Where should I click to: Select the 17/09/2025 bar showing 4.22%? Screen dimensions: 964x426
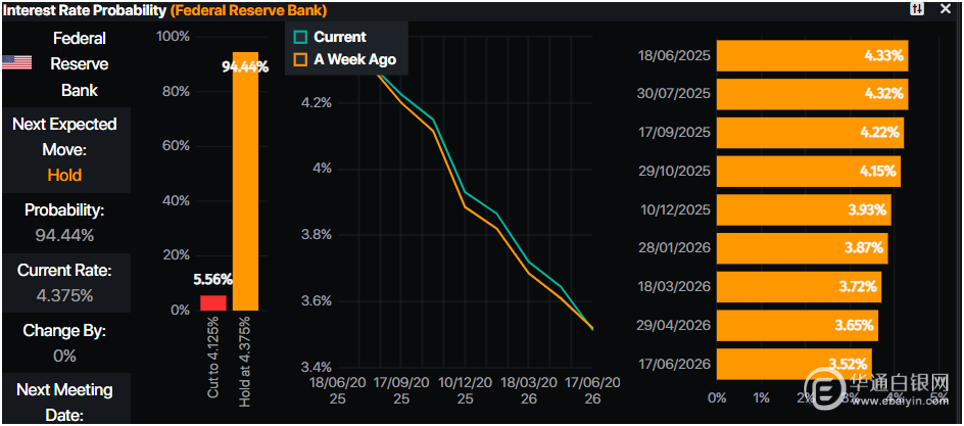[x=810, y=133]
